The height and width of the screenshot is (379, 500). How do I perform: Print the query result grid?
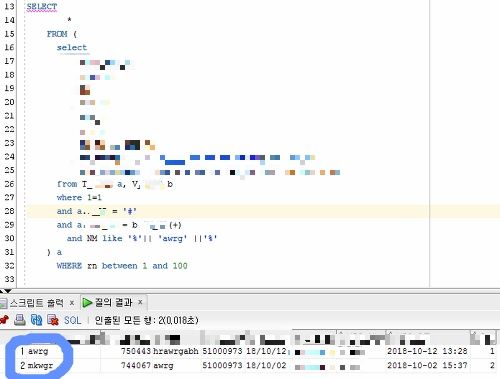[20, 320]
